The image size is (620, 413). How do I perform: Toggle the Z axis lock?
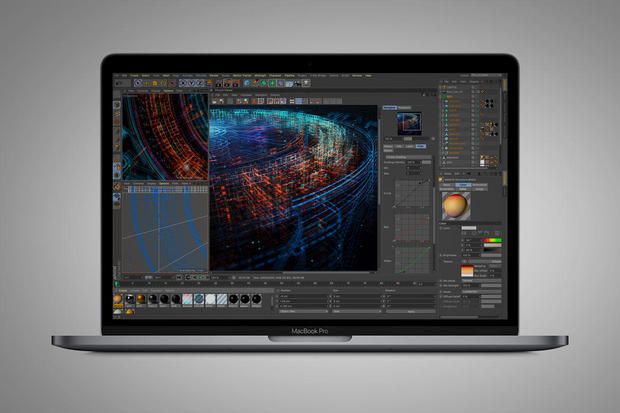[x=200, y=83]
